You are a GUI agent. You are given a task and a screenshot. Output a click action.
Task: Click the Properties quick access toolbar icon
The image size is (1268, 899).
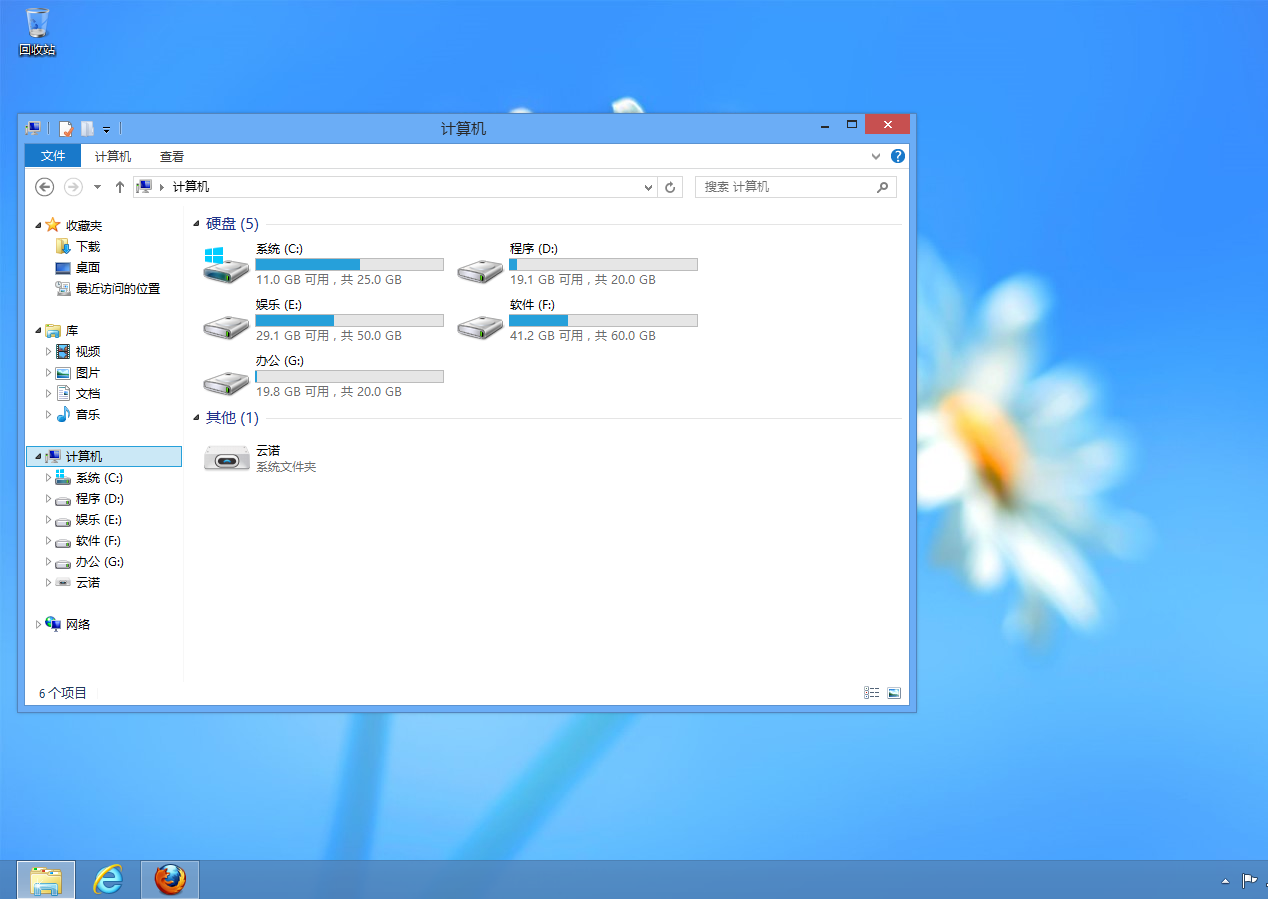[x=66, y=128]
